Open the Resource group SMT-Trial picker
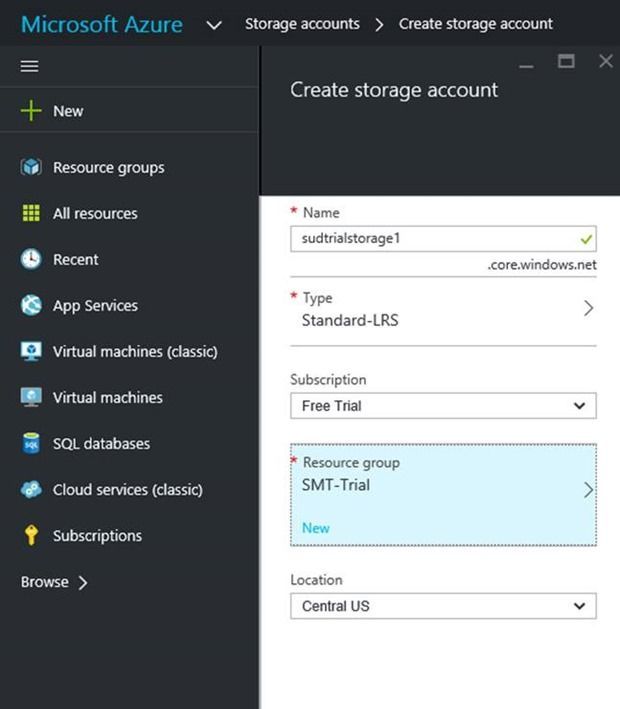 pos(443,485)
